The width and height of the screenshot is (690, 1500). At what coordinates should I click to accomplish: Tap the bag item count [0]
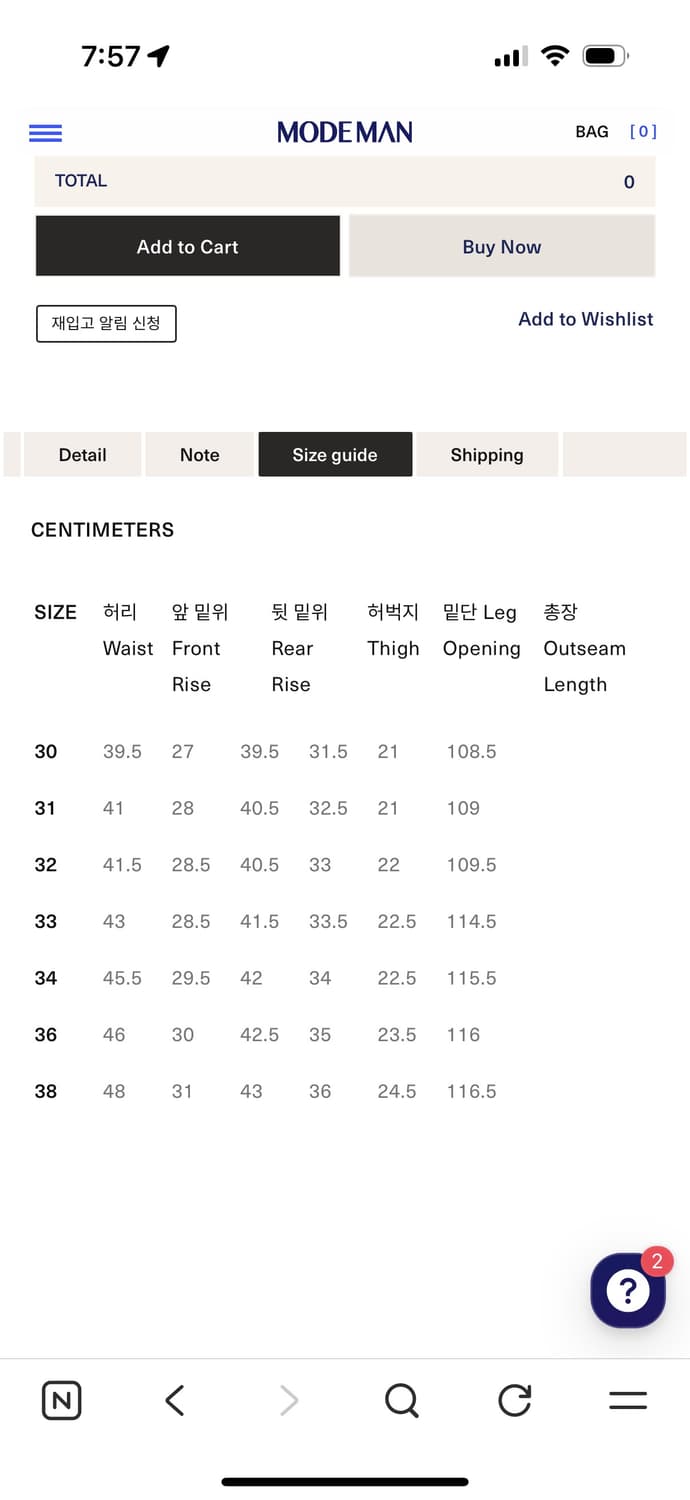point(643,132)
